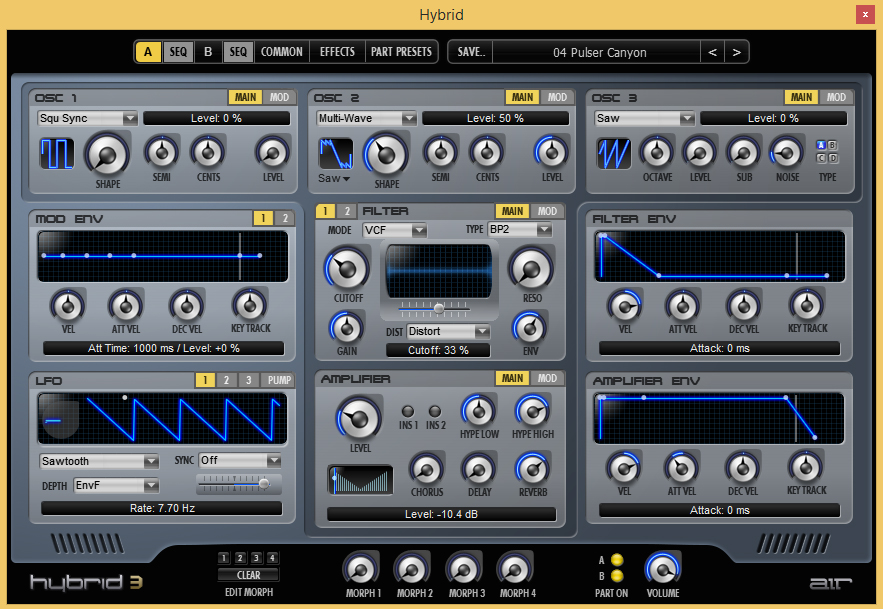This screenshot has width=883, height=609.
Task: Open the LFO waveform dropdown showing Sawtooth
Action: 99,461
